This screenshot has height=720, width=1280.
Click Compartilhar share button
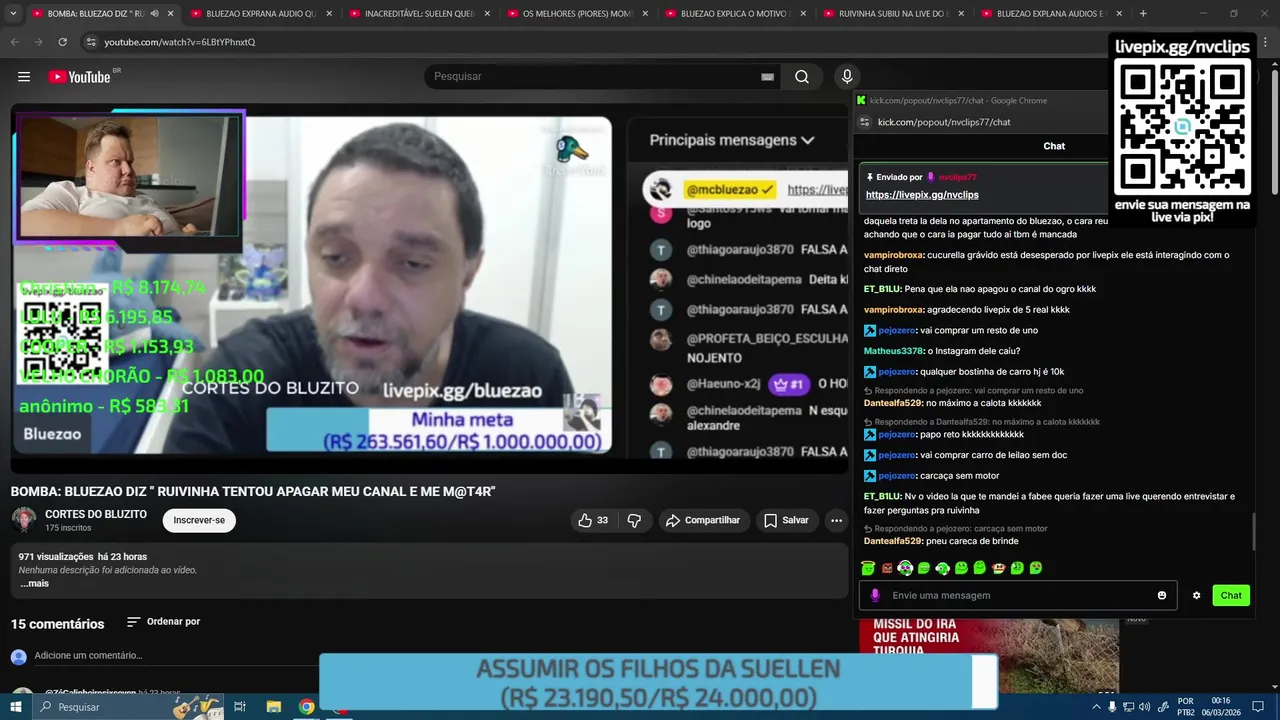click(702, 520)
